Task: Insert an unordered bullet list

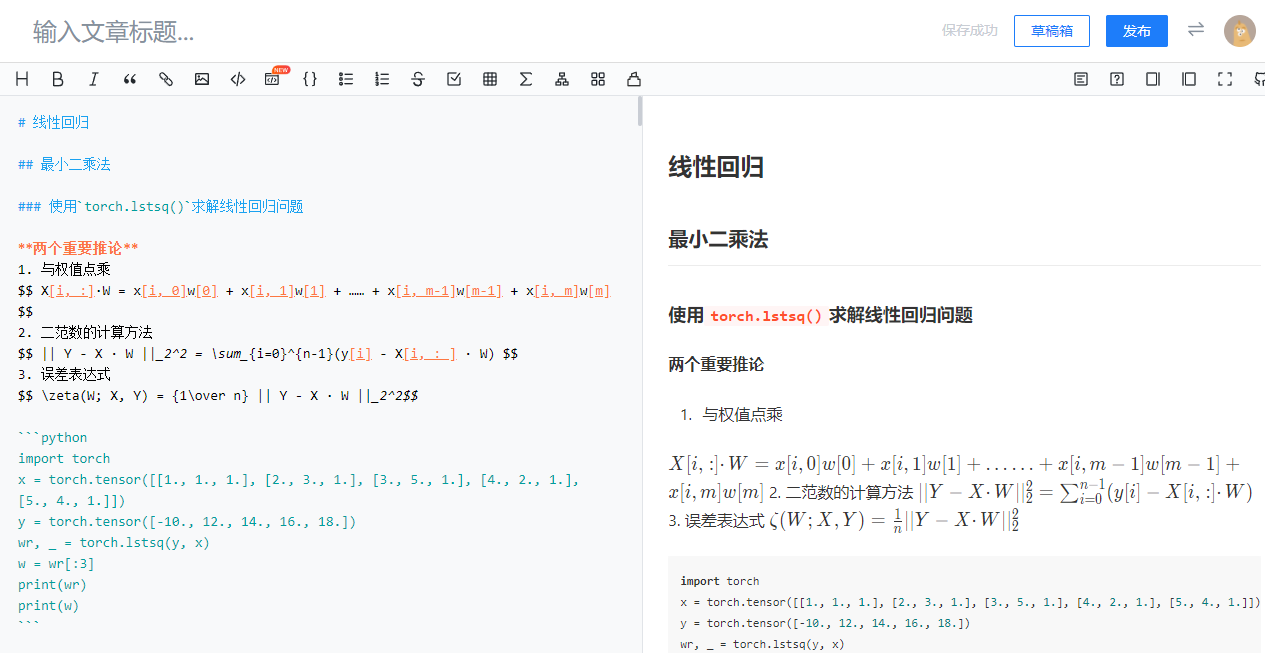Action: click(346, 79)
